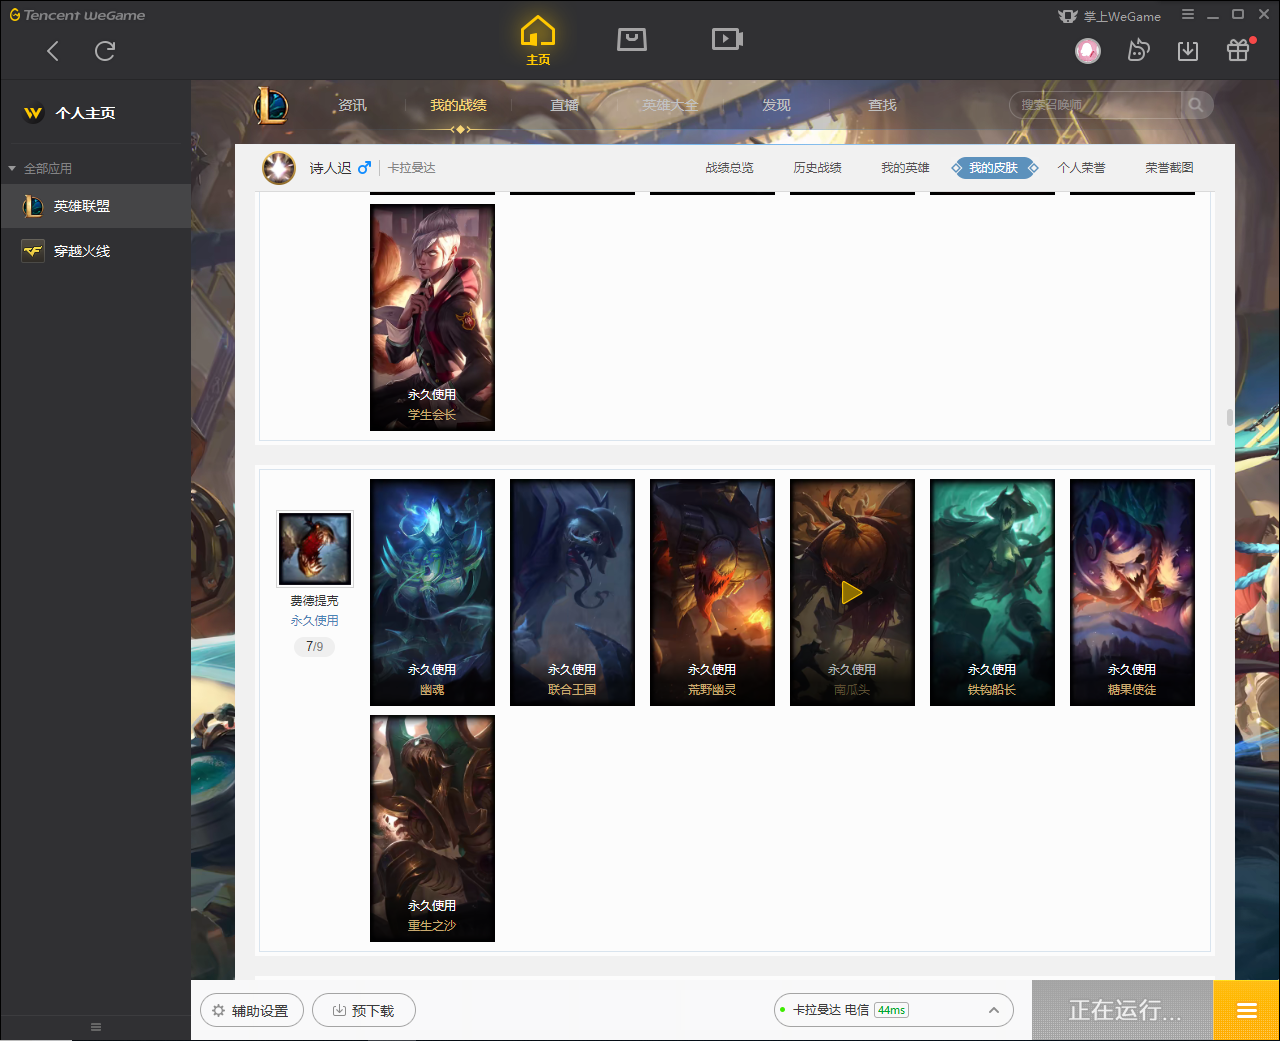Click the sidebar bottom grip handle
This screenshot has height=1041, width=1280.
(x=96, y=1027)
